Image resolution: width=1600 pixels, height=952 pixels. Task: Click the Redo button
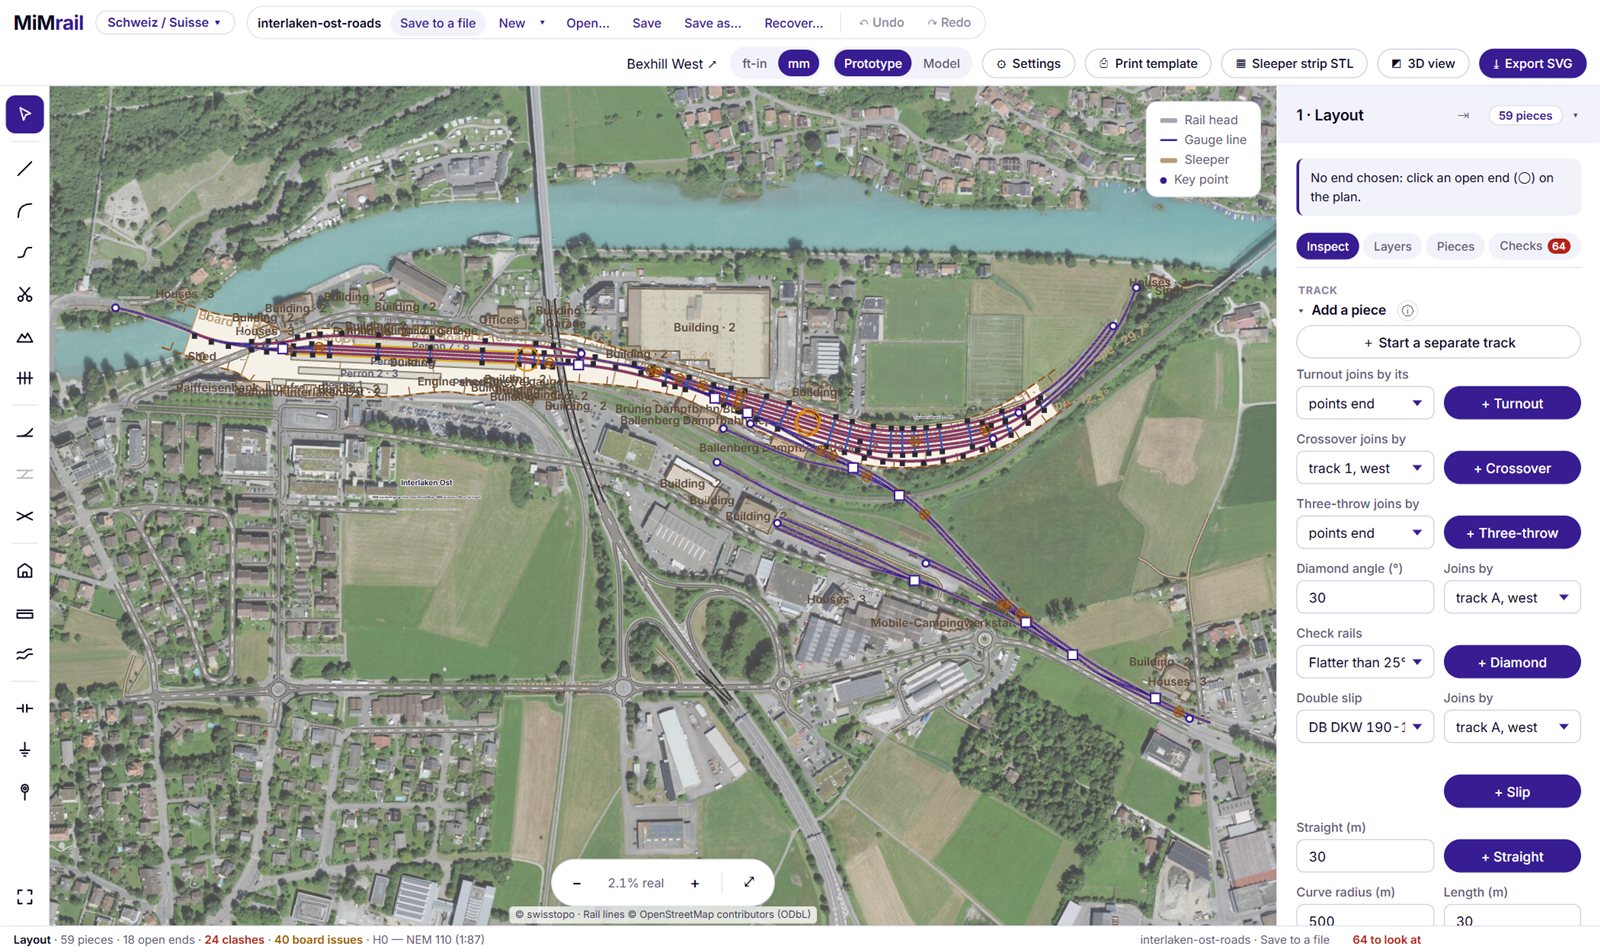949,22
